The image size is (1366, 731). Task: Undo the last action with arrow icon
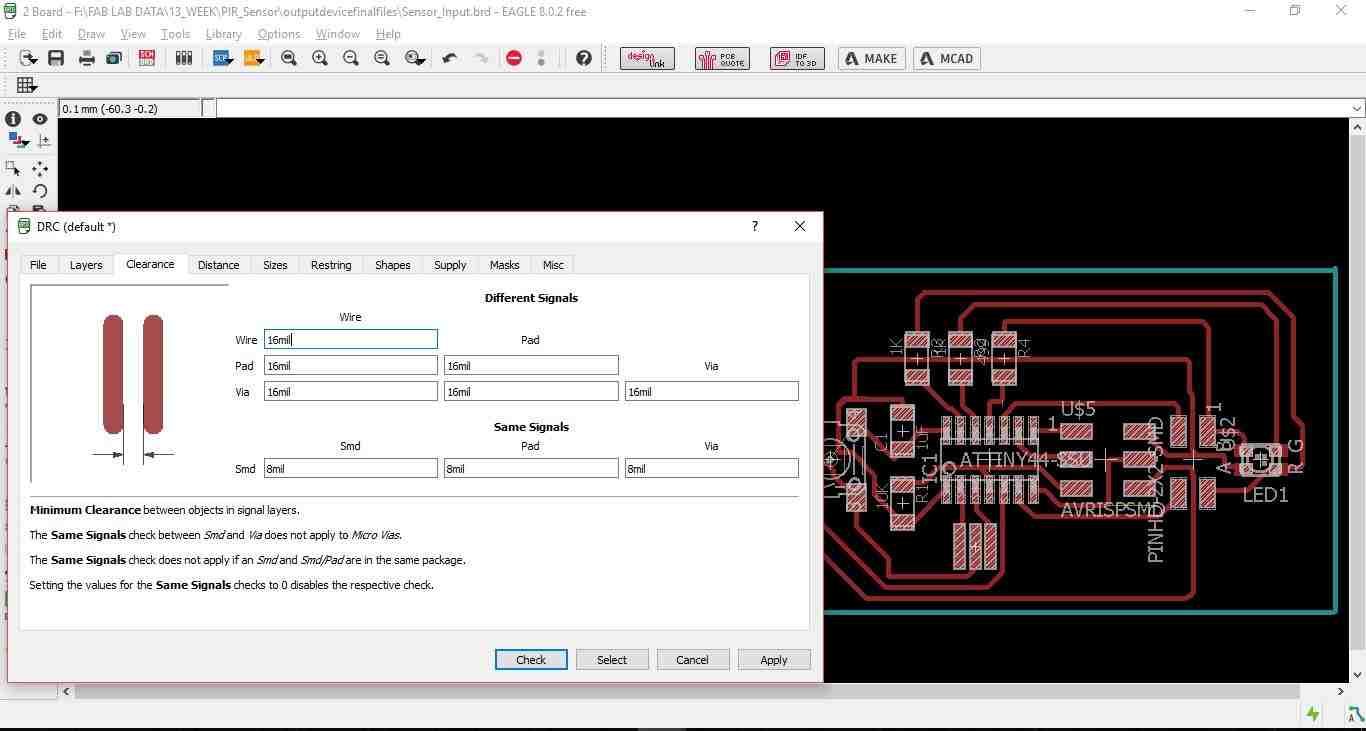pyautogui.click(x=450, y=59)
